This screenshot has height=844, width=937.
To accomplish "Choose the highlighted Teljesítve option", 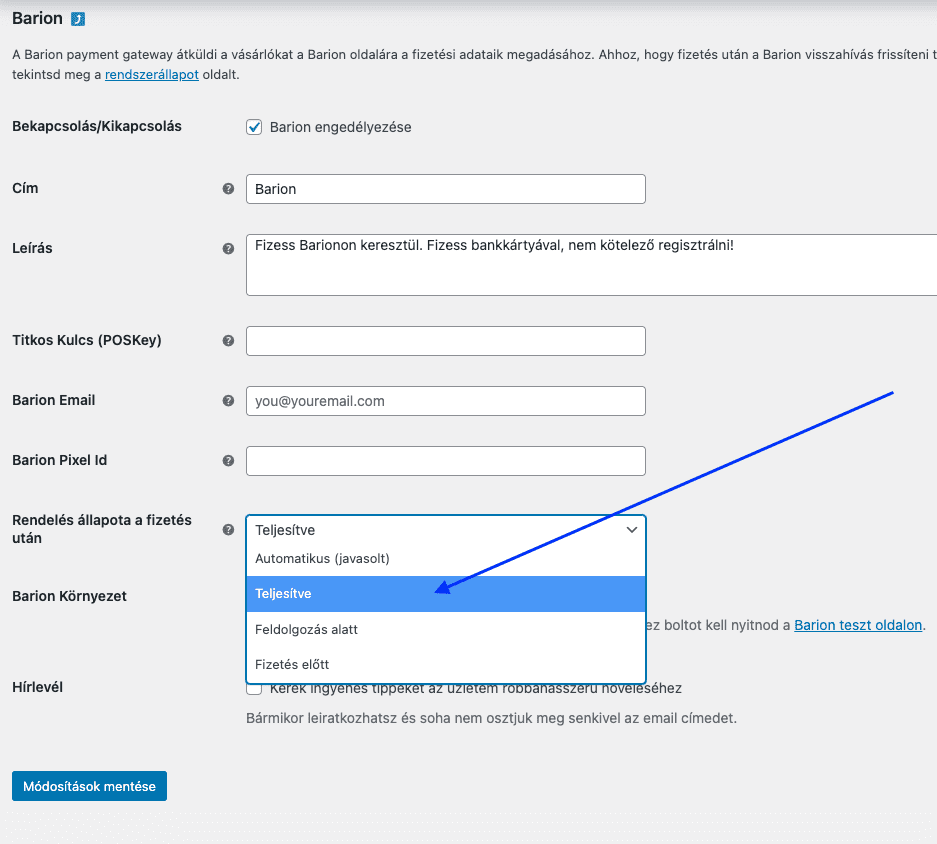I will (x=446, y=594).
